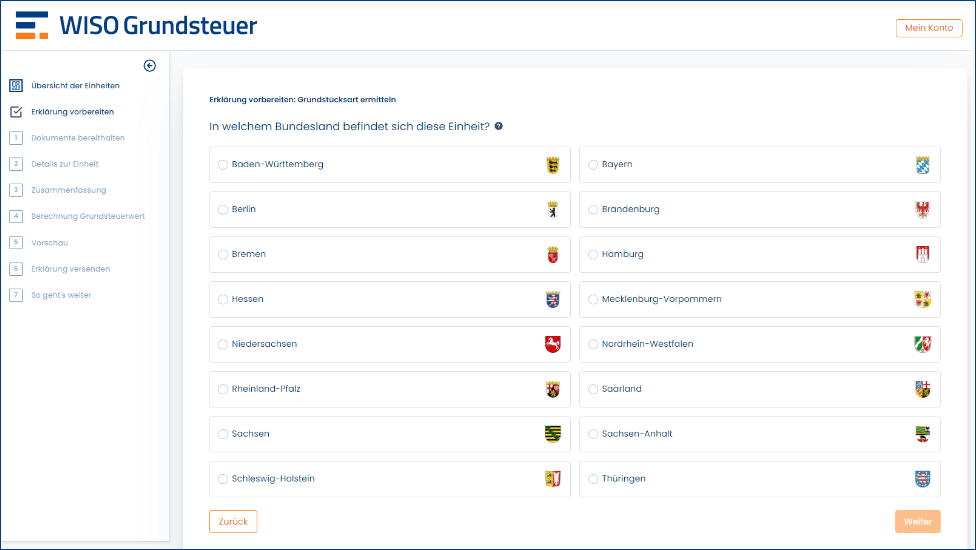Go to So geht's weiter step
The width and height of the screenshot is (976, 550).
[61, 295]
